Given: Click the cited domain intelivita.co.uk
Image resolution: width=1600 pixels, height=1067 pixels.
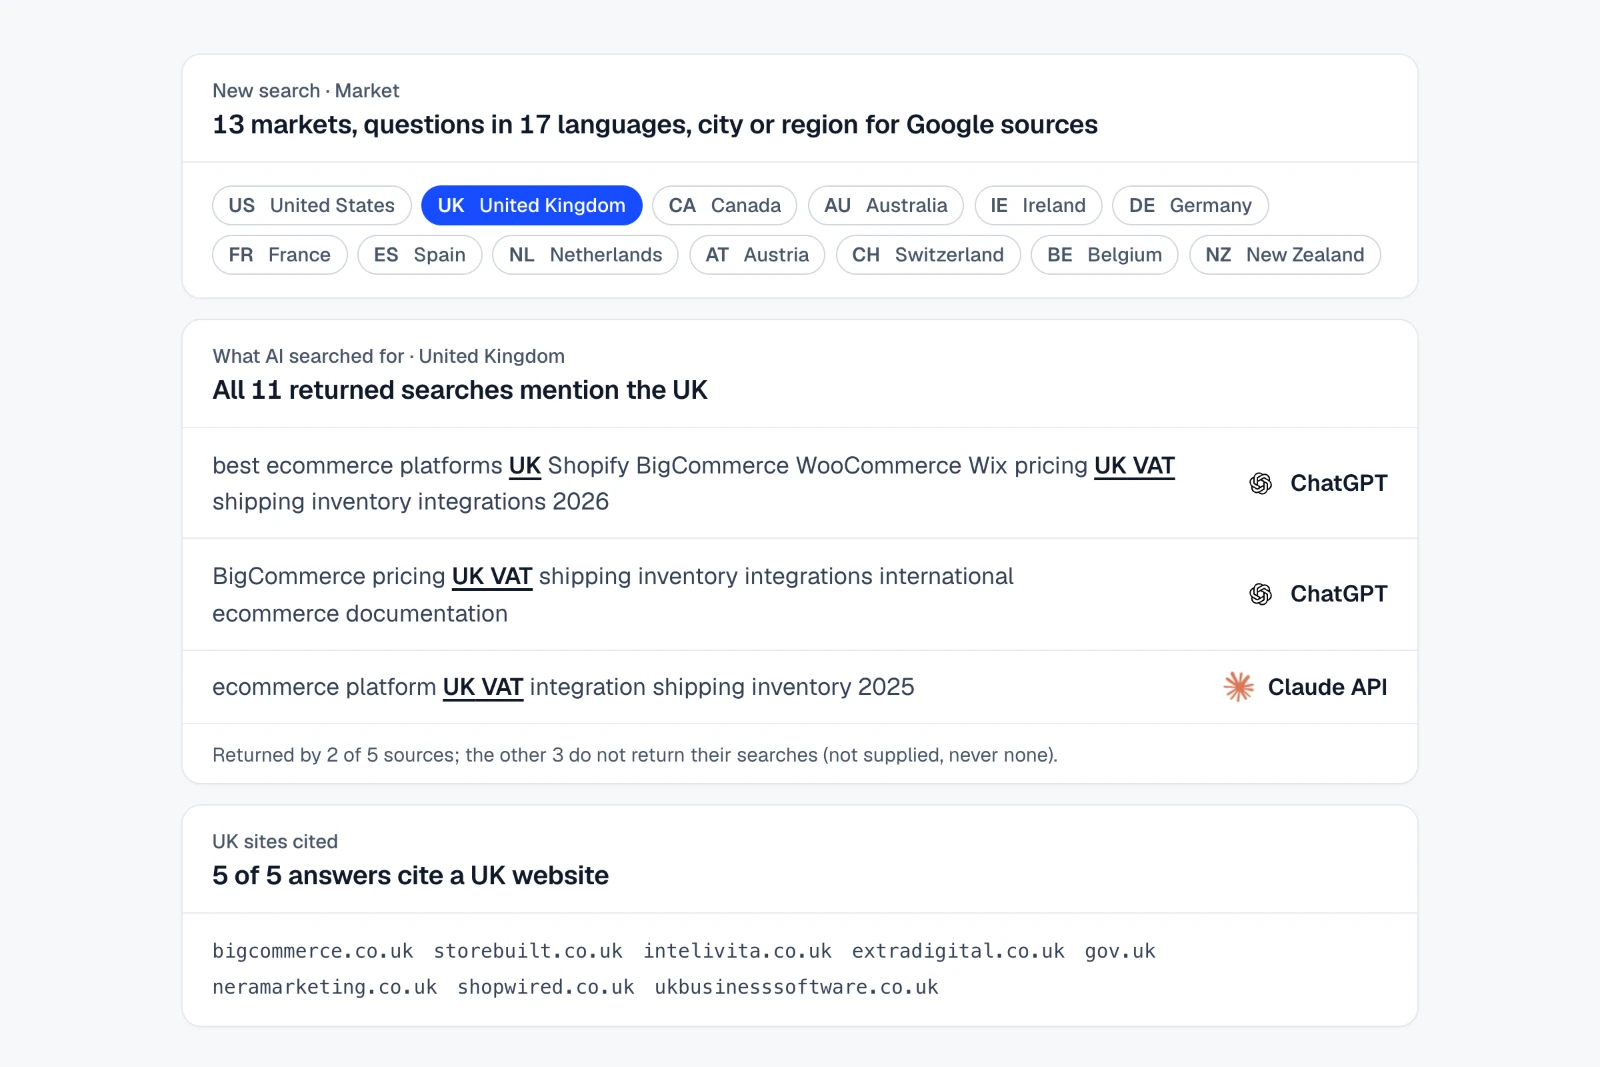Looking at the screenshot, I should (x=738, y=951).
